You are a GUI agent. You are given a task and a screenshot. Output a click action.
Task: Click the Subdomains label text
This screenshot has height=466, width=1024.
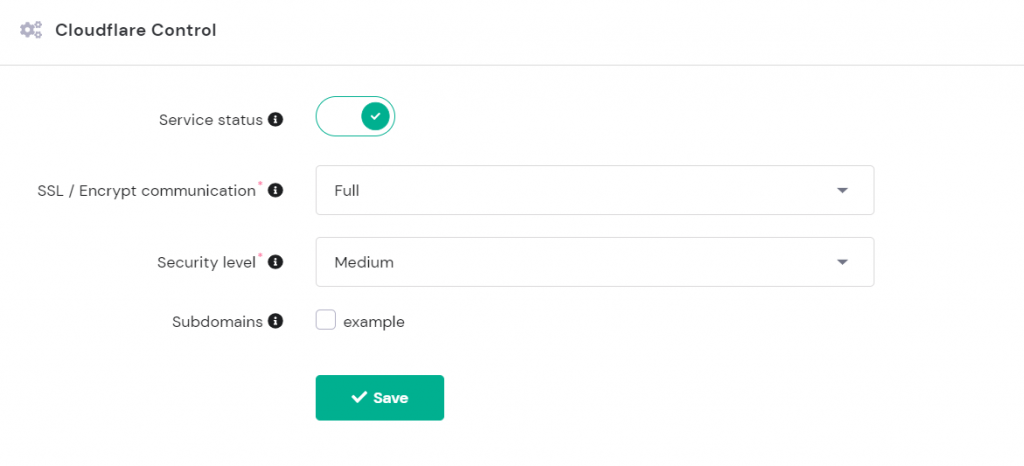click(217, 322)
